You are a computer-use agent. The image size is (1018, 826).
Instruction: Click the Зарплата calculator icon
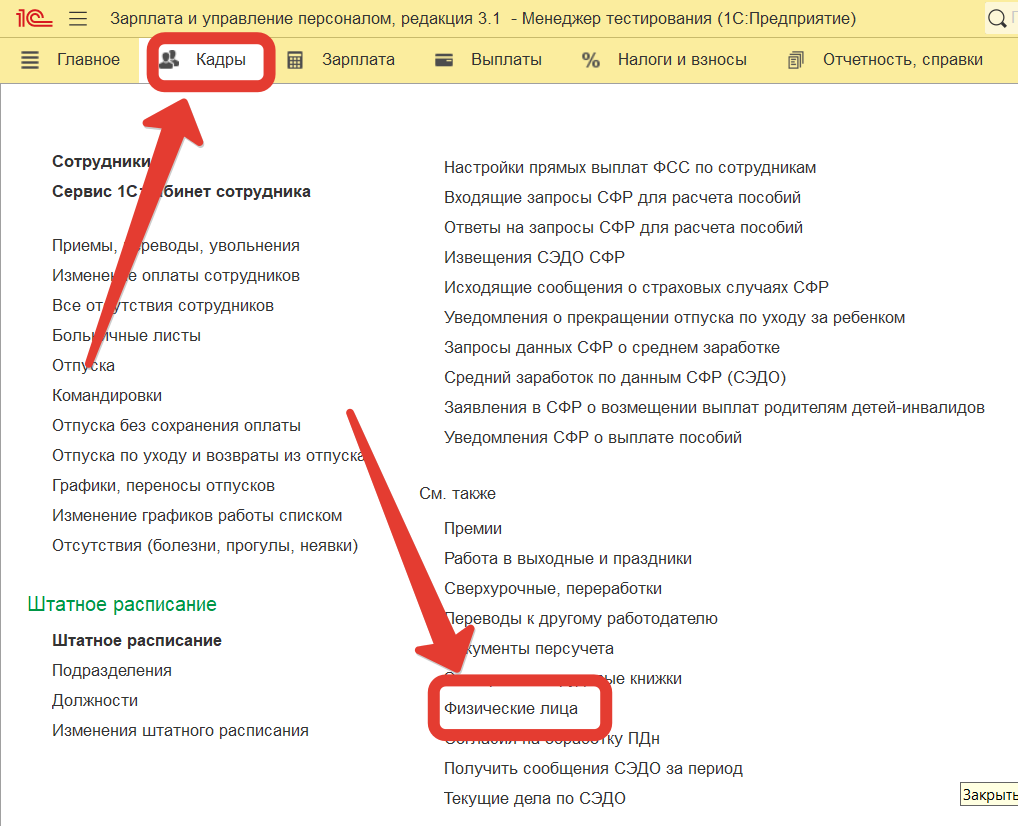(x=295, y=60)
